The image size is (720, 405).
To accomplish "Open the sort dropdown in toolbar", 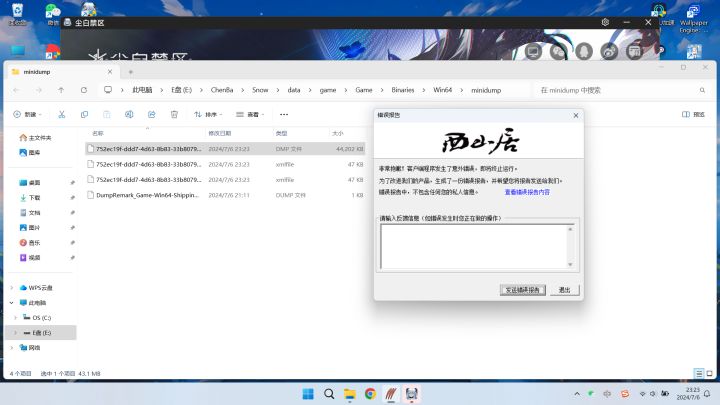I will (208, 114).
